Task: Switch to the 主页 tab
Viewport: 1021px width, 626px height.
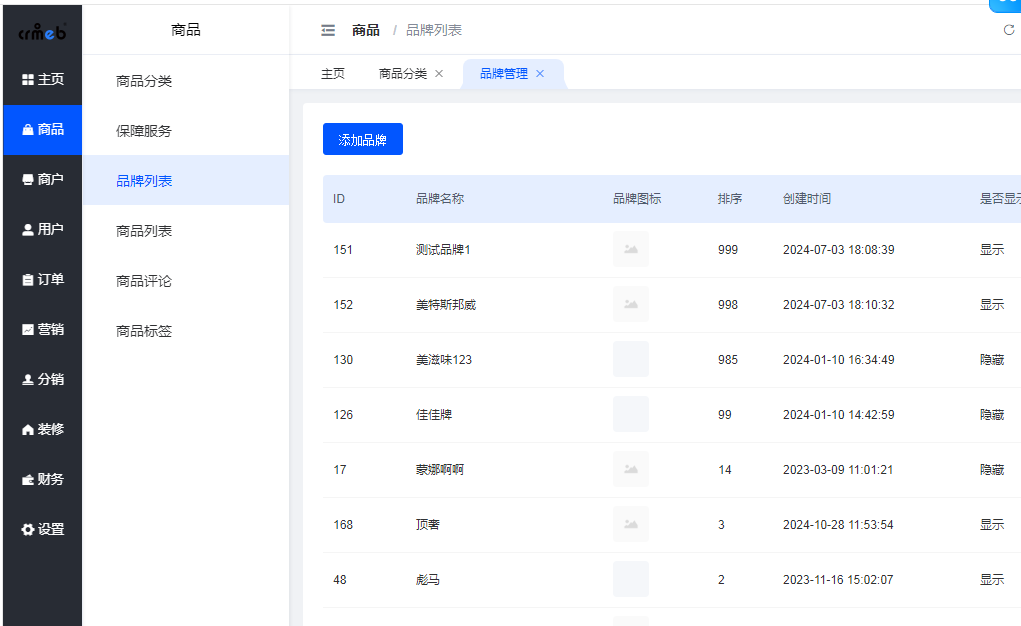Action: [x=333, y=74]
